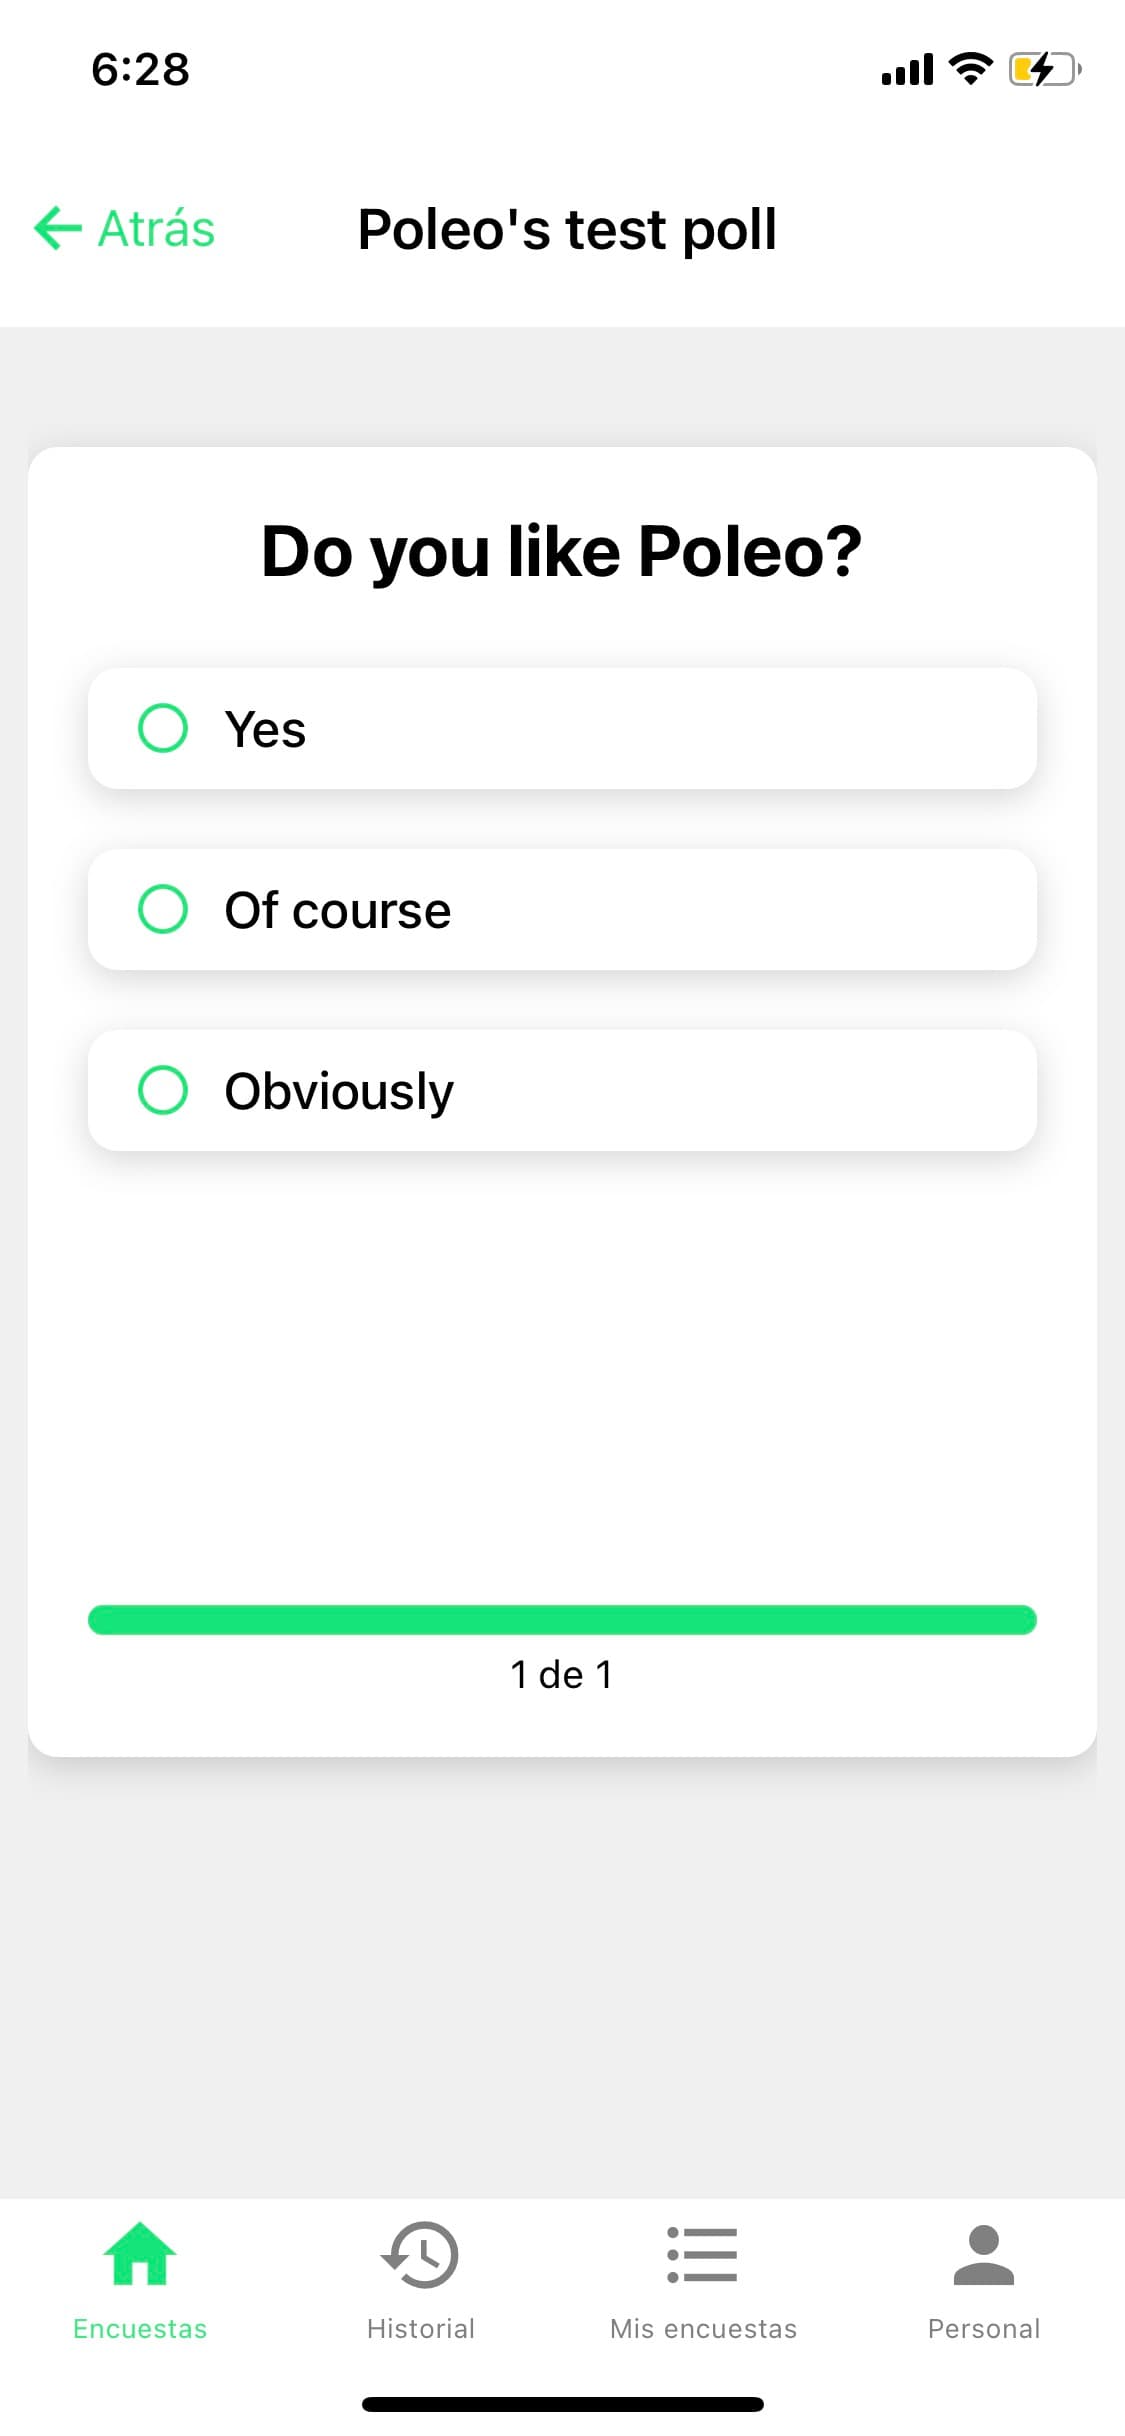This screenshot has height=2436, width=1125.
Task: Click the green poll progress bar
Action: pos(562,1620)
